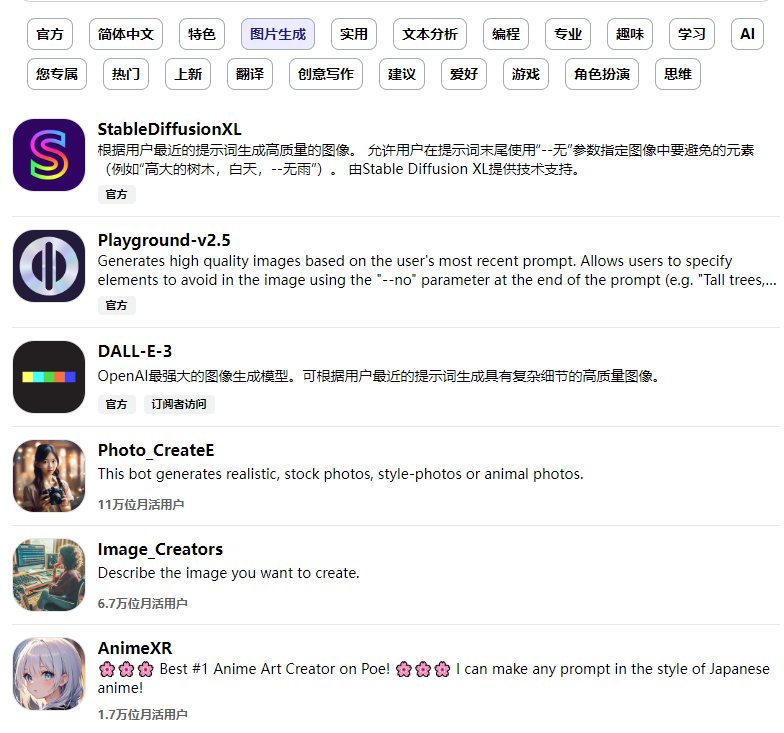Switch to the 实用 category
784x733 pixels.
point(354,34)
